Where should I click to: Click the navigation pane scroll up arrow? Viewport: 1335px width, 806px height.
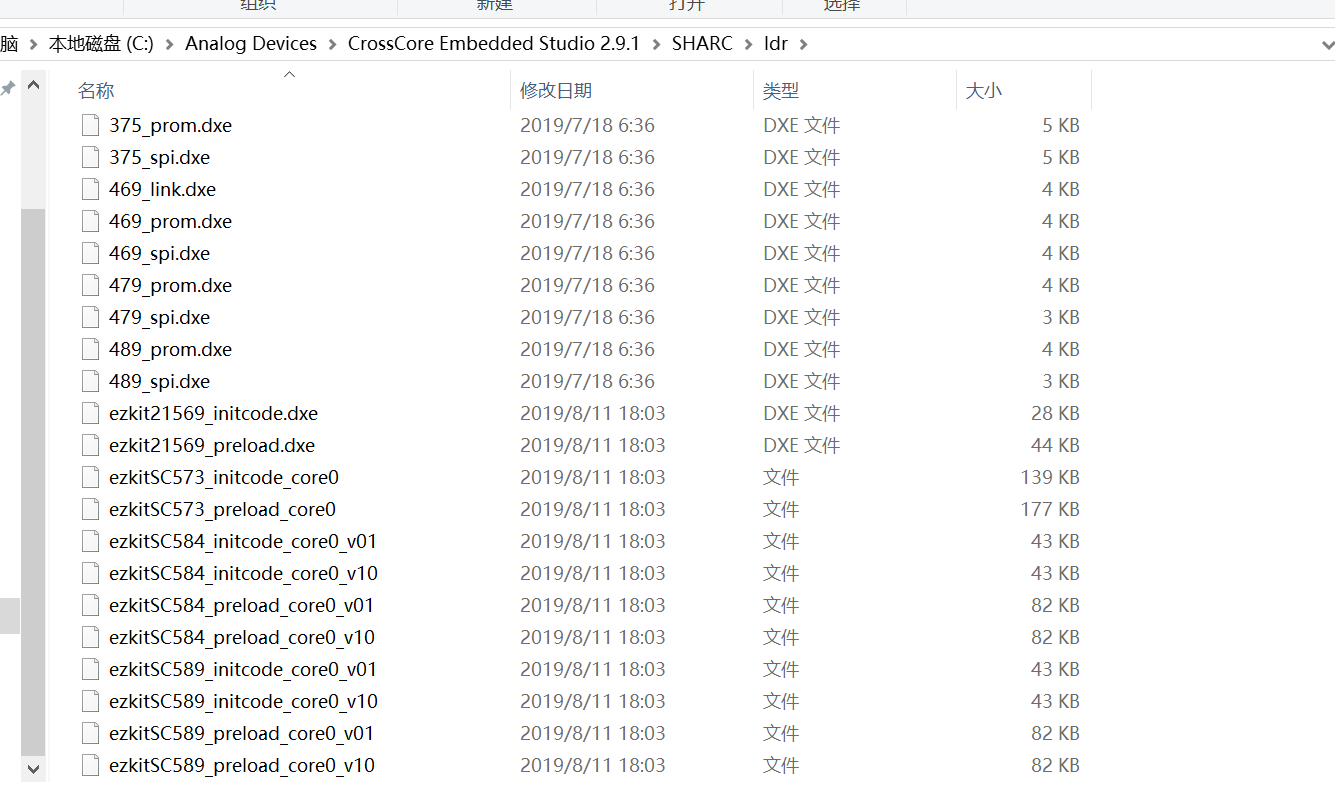pos(33,87)
